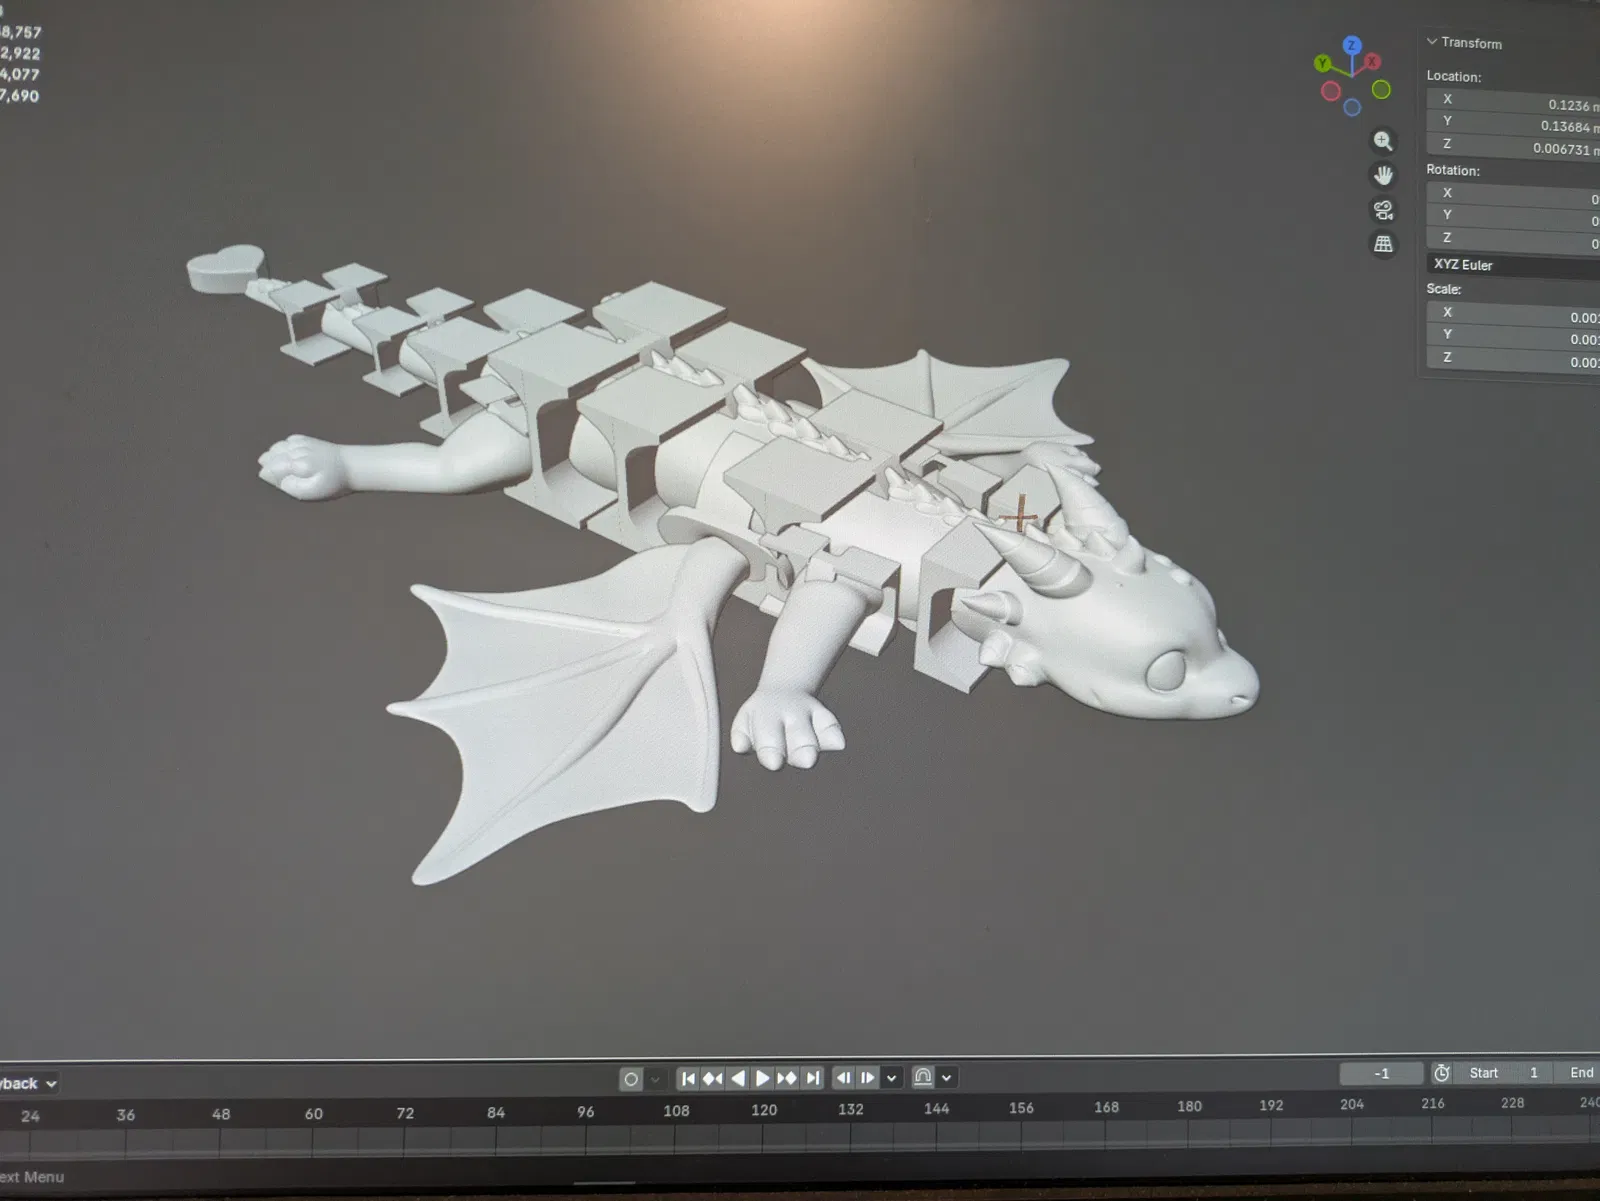
Task: Open the Playback dropdown menu
Action: [x=30, y=1083]
